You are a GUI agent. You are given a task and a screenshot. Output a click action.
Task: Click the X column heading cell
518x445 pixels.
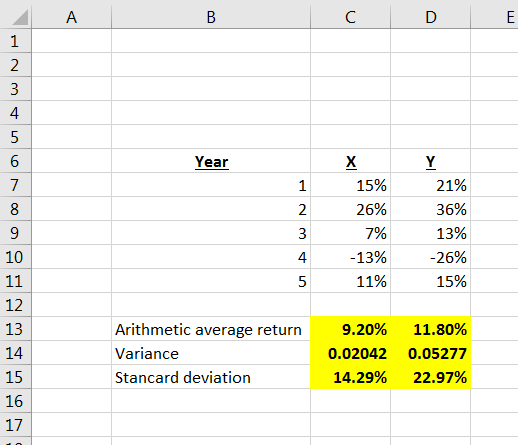click(x=350, y=161)
